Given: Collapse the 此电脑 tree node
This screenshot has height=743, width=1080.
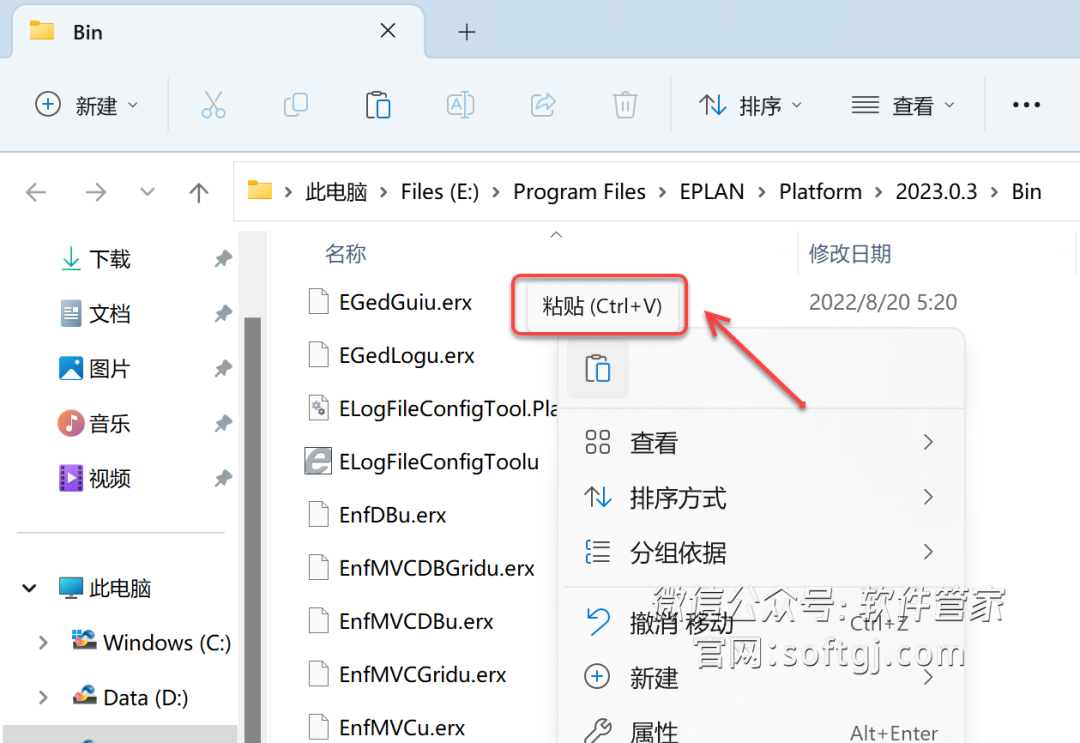Looking at the screenshot, I should tap(30, 588).
